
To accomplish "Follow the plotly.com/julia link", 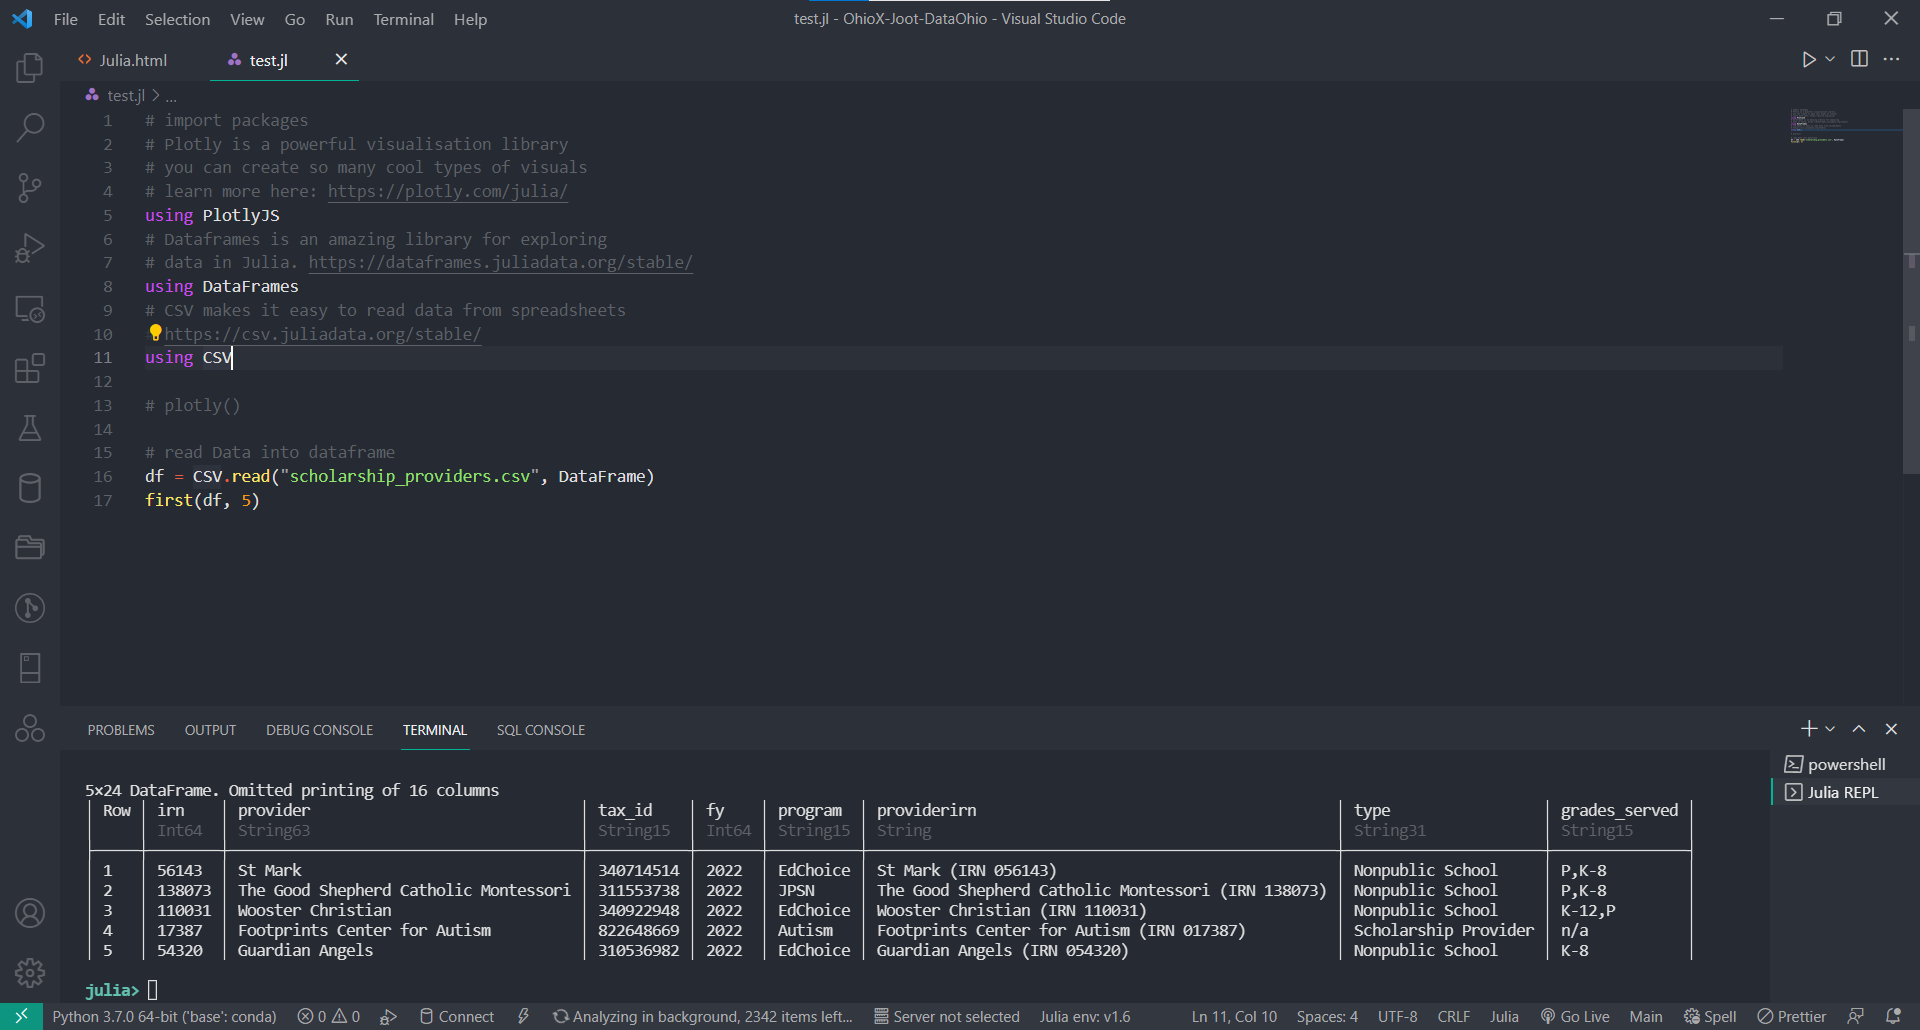I will click(x=447, y=191).
